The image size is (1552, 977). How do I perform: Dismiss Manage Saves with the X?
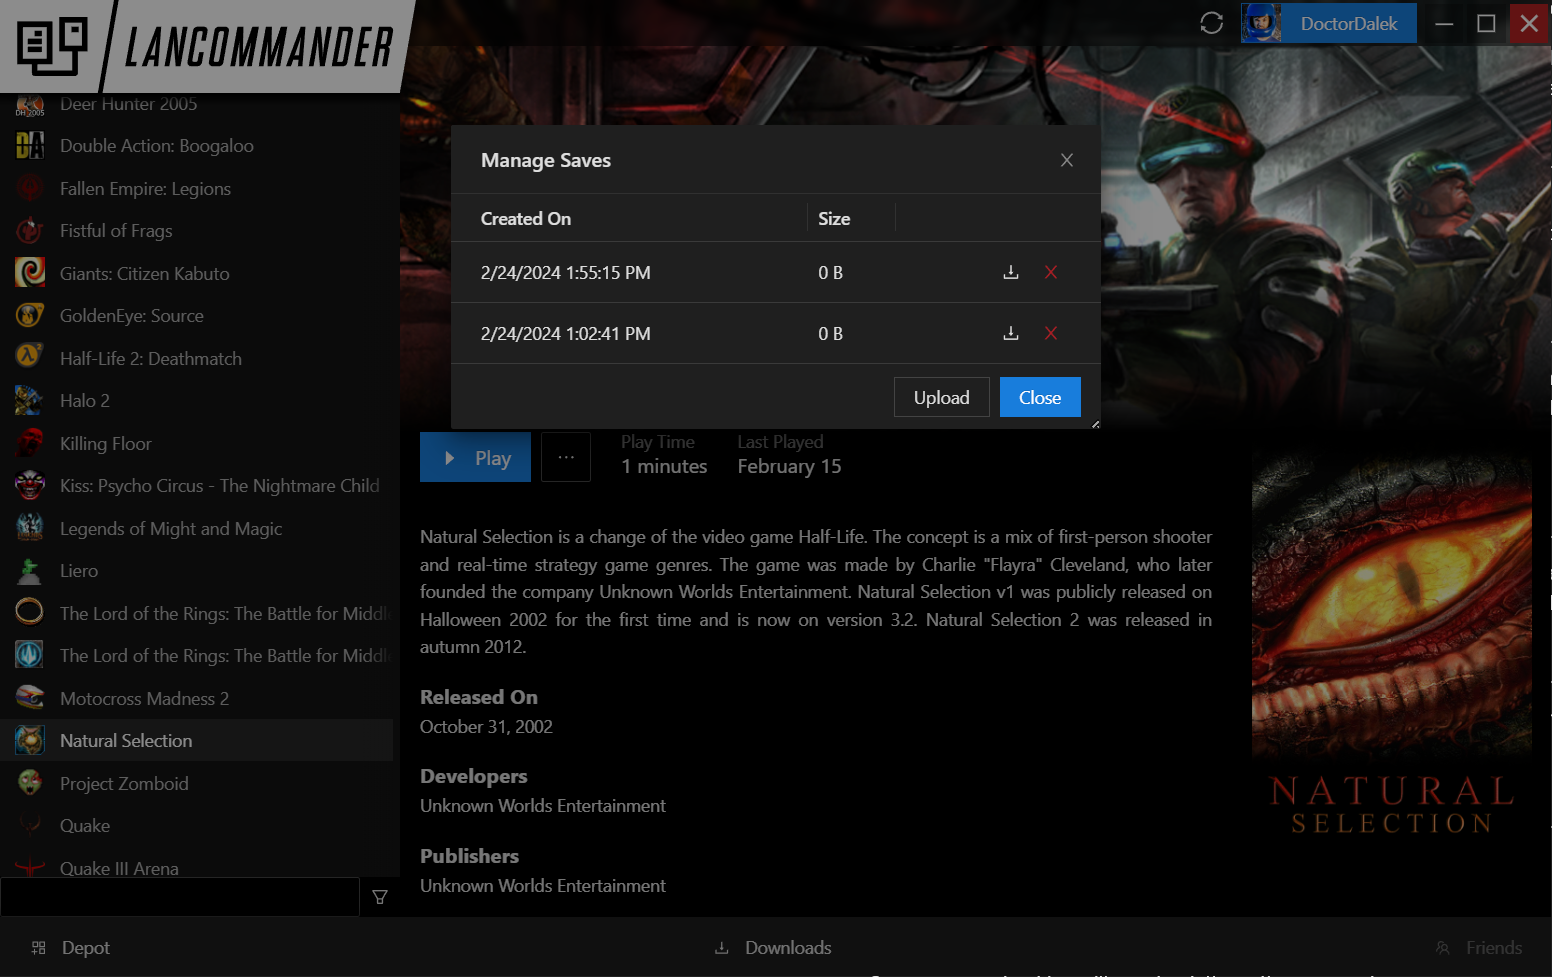click(1066, 159)
